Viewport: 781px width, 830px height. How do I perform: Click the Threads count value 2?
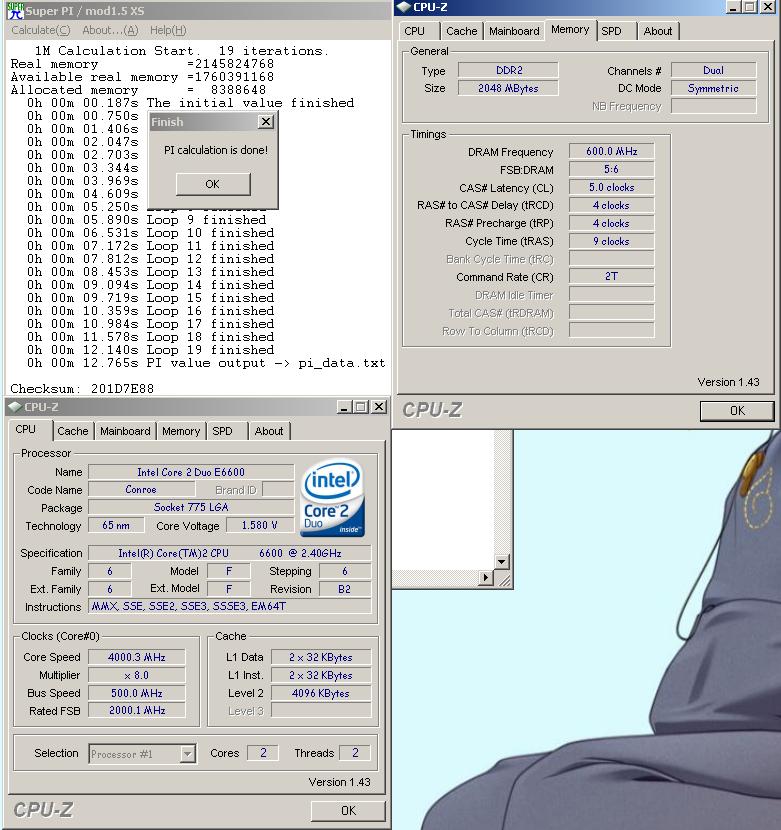coord(355,753)
